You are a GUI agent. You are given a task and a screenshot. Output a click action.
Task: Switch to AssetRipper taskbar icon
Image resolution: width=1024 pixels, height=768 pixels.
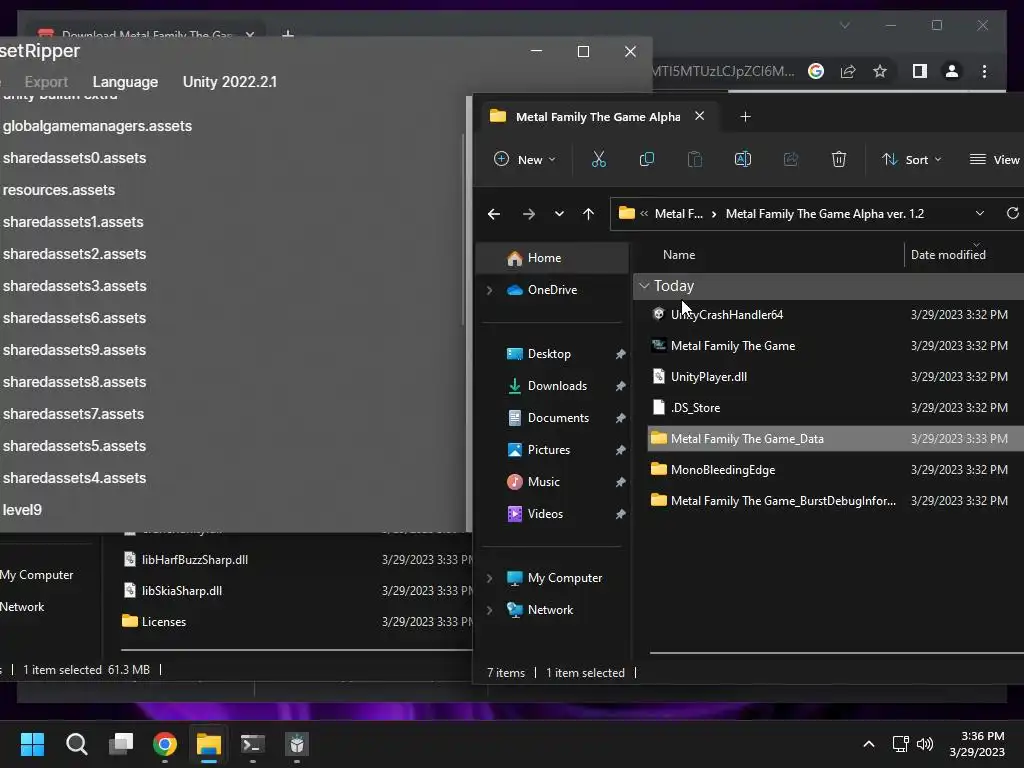tap(296, 744)
